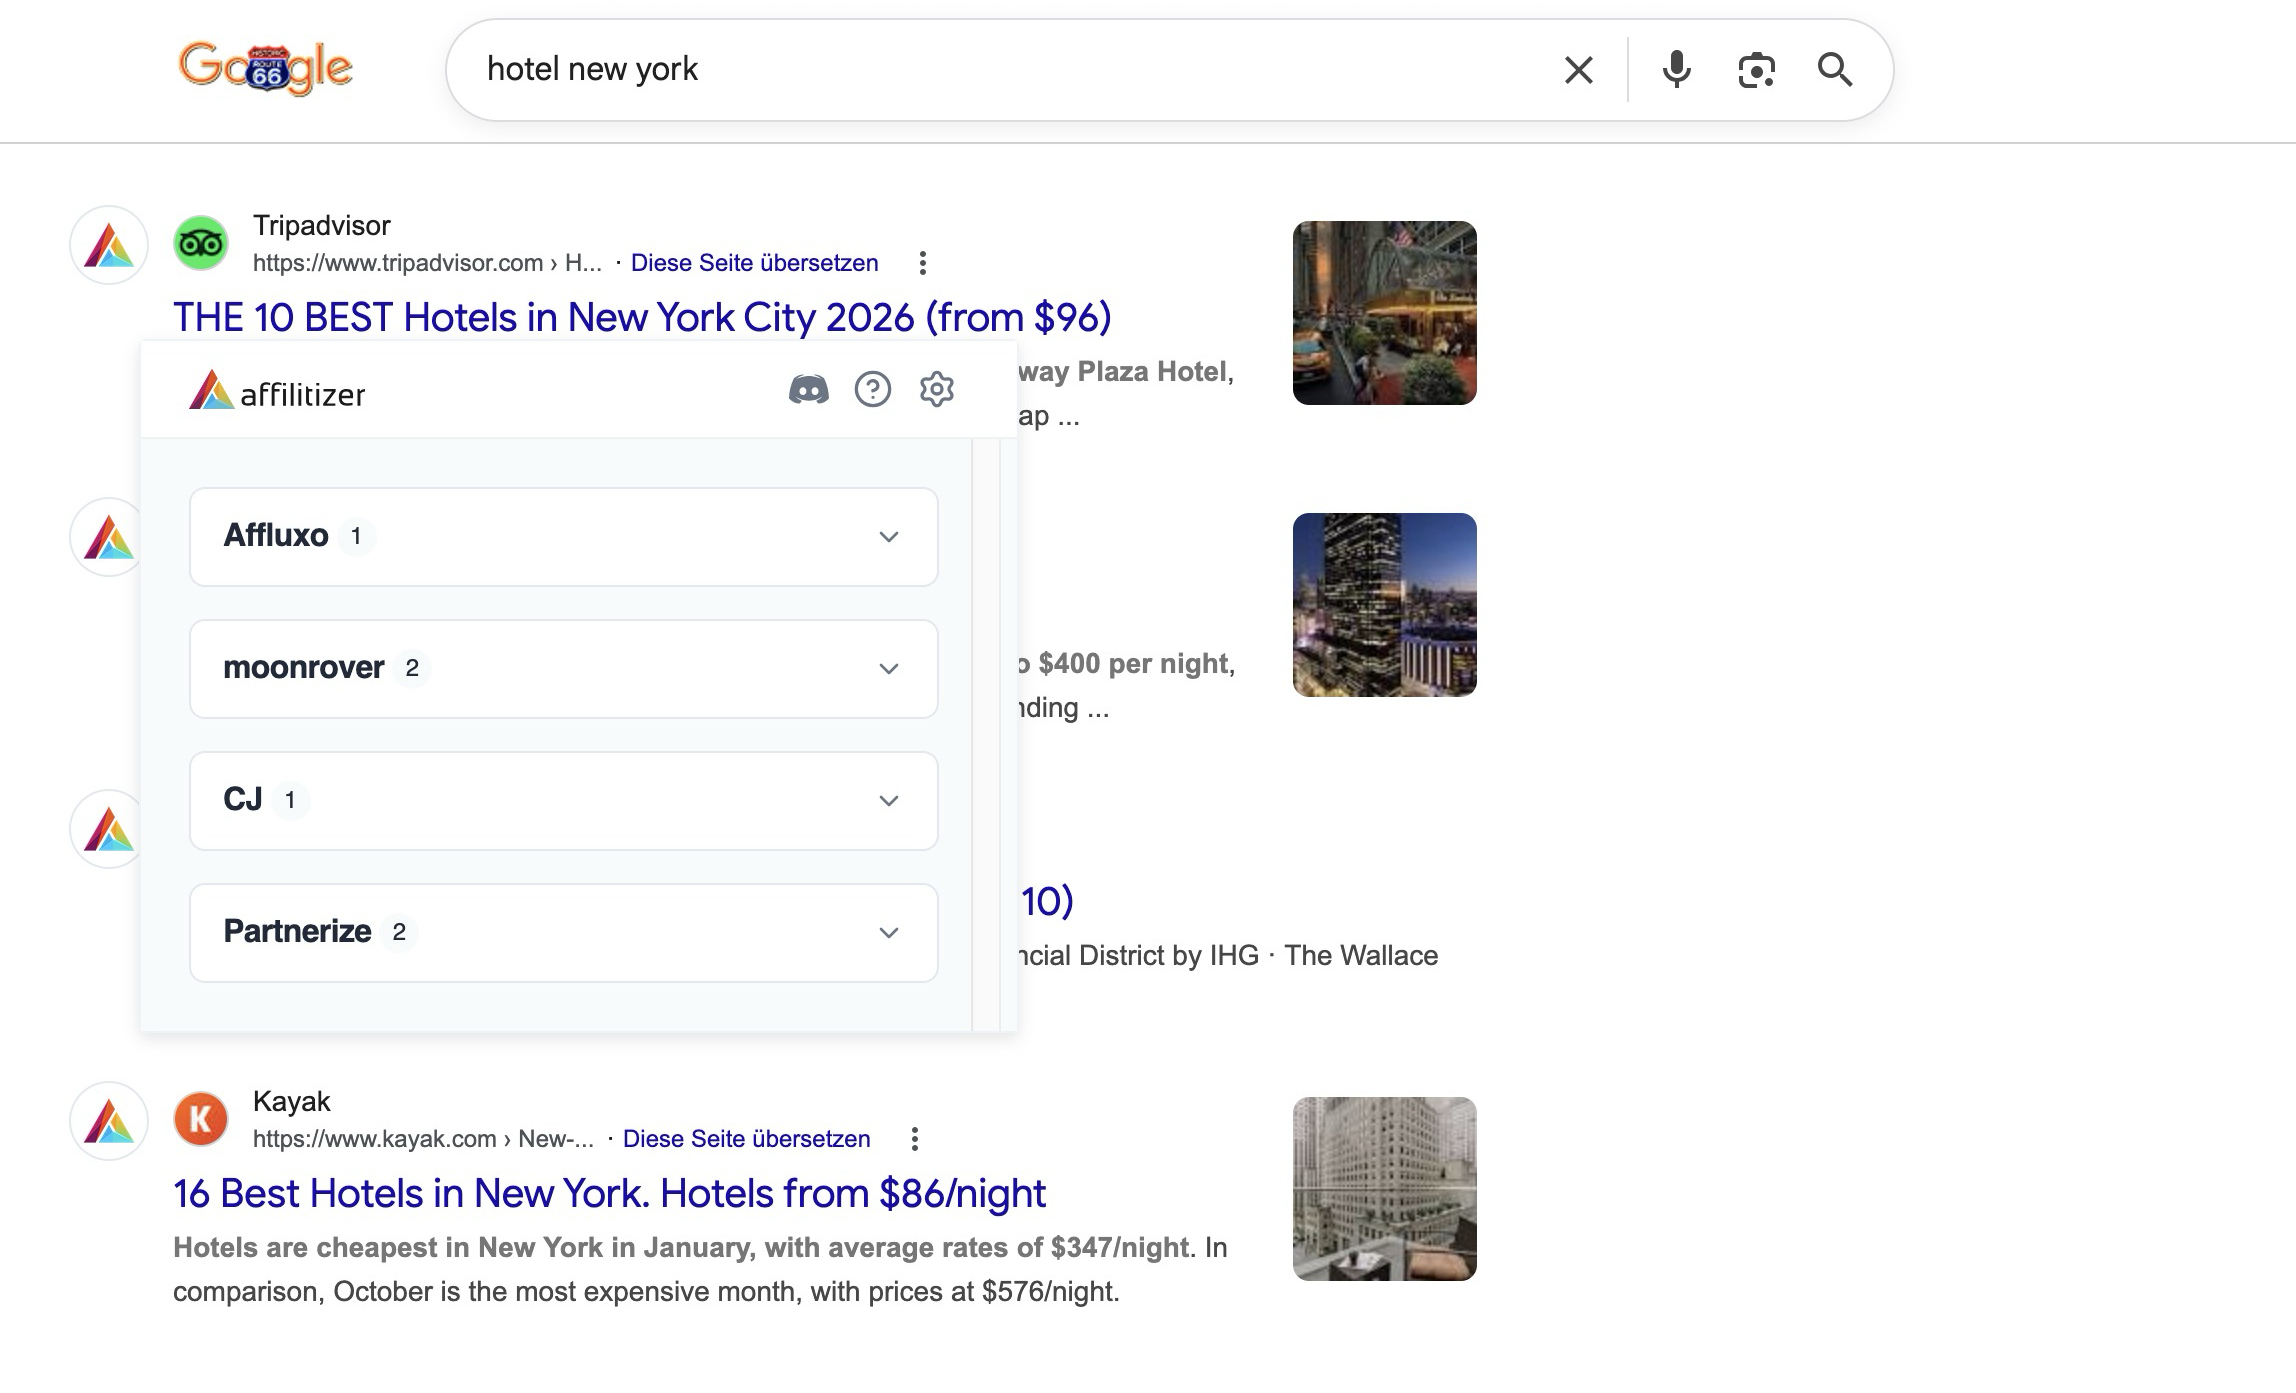Open Kayak result building thumbnail

(1385, 1189)
